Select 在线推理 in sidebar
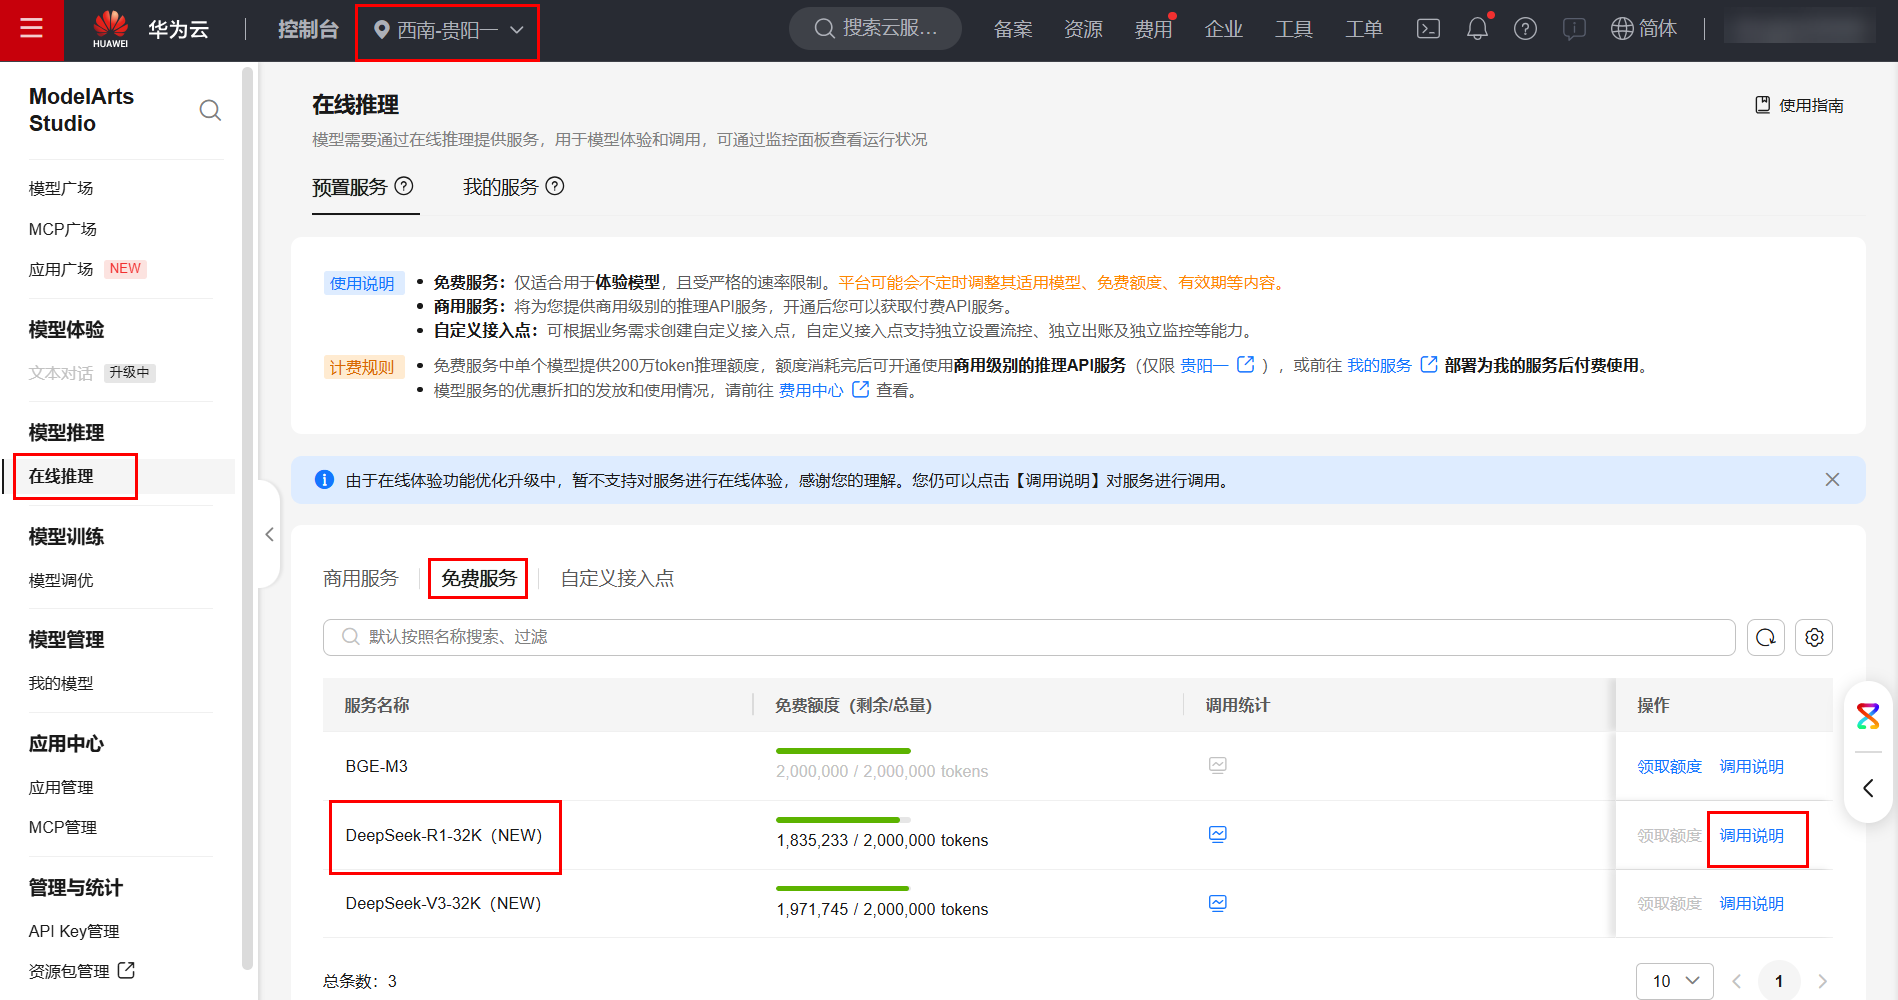 point(61,476)
